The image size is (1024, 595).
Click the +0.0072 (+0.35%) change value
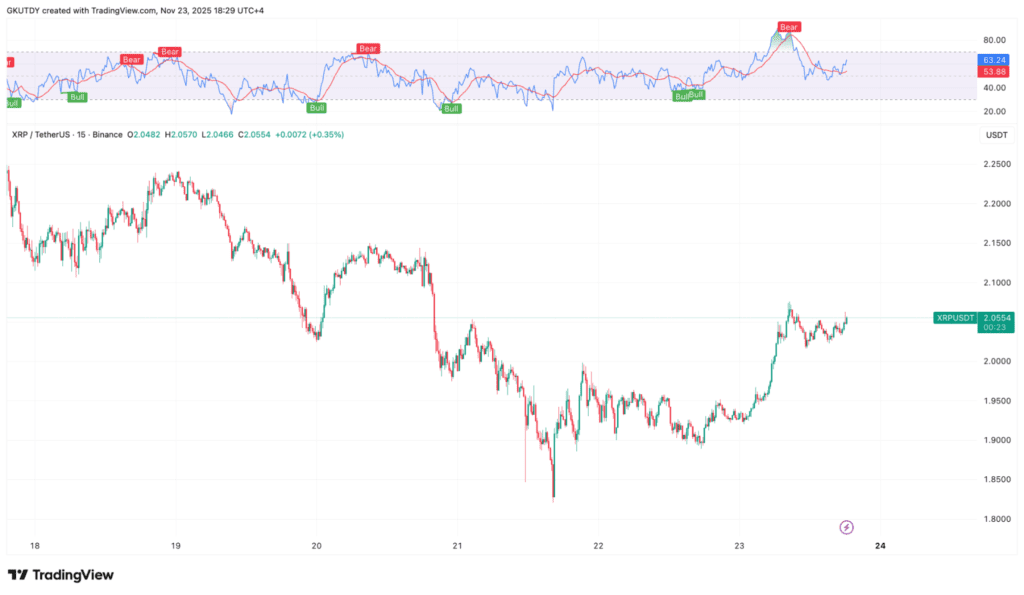click(310, 134)
